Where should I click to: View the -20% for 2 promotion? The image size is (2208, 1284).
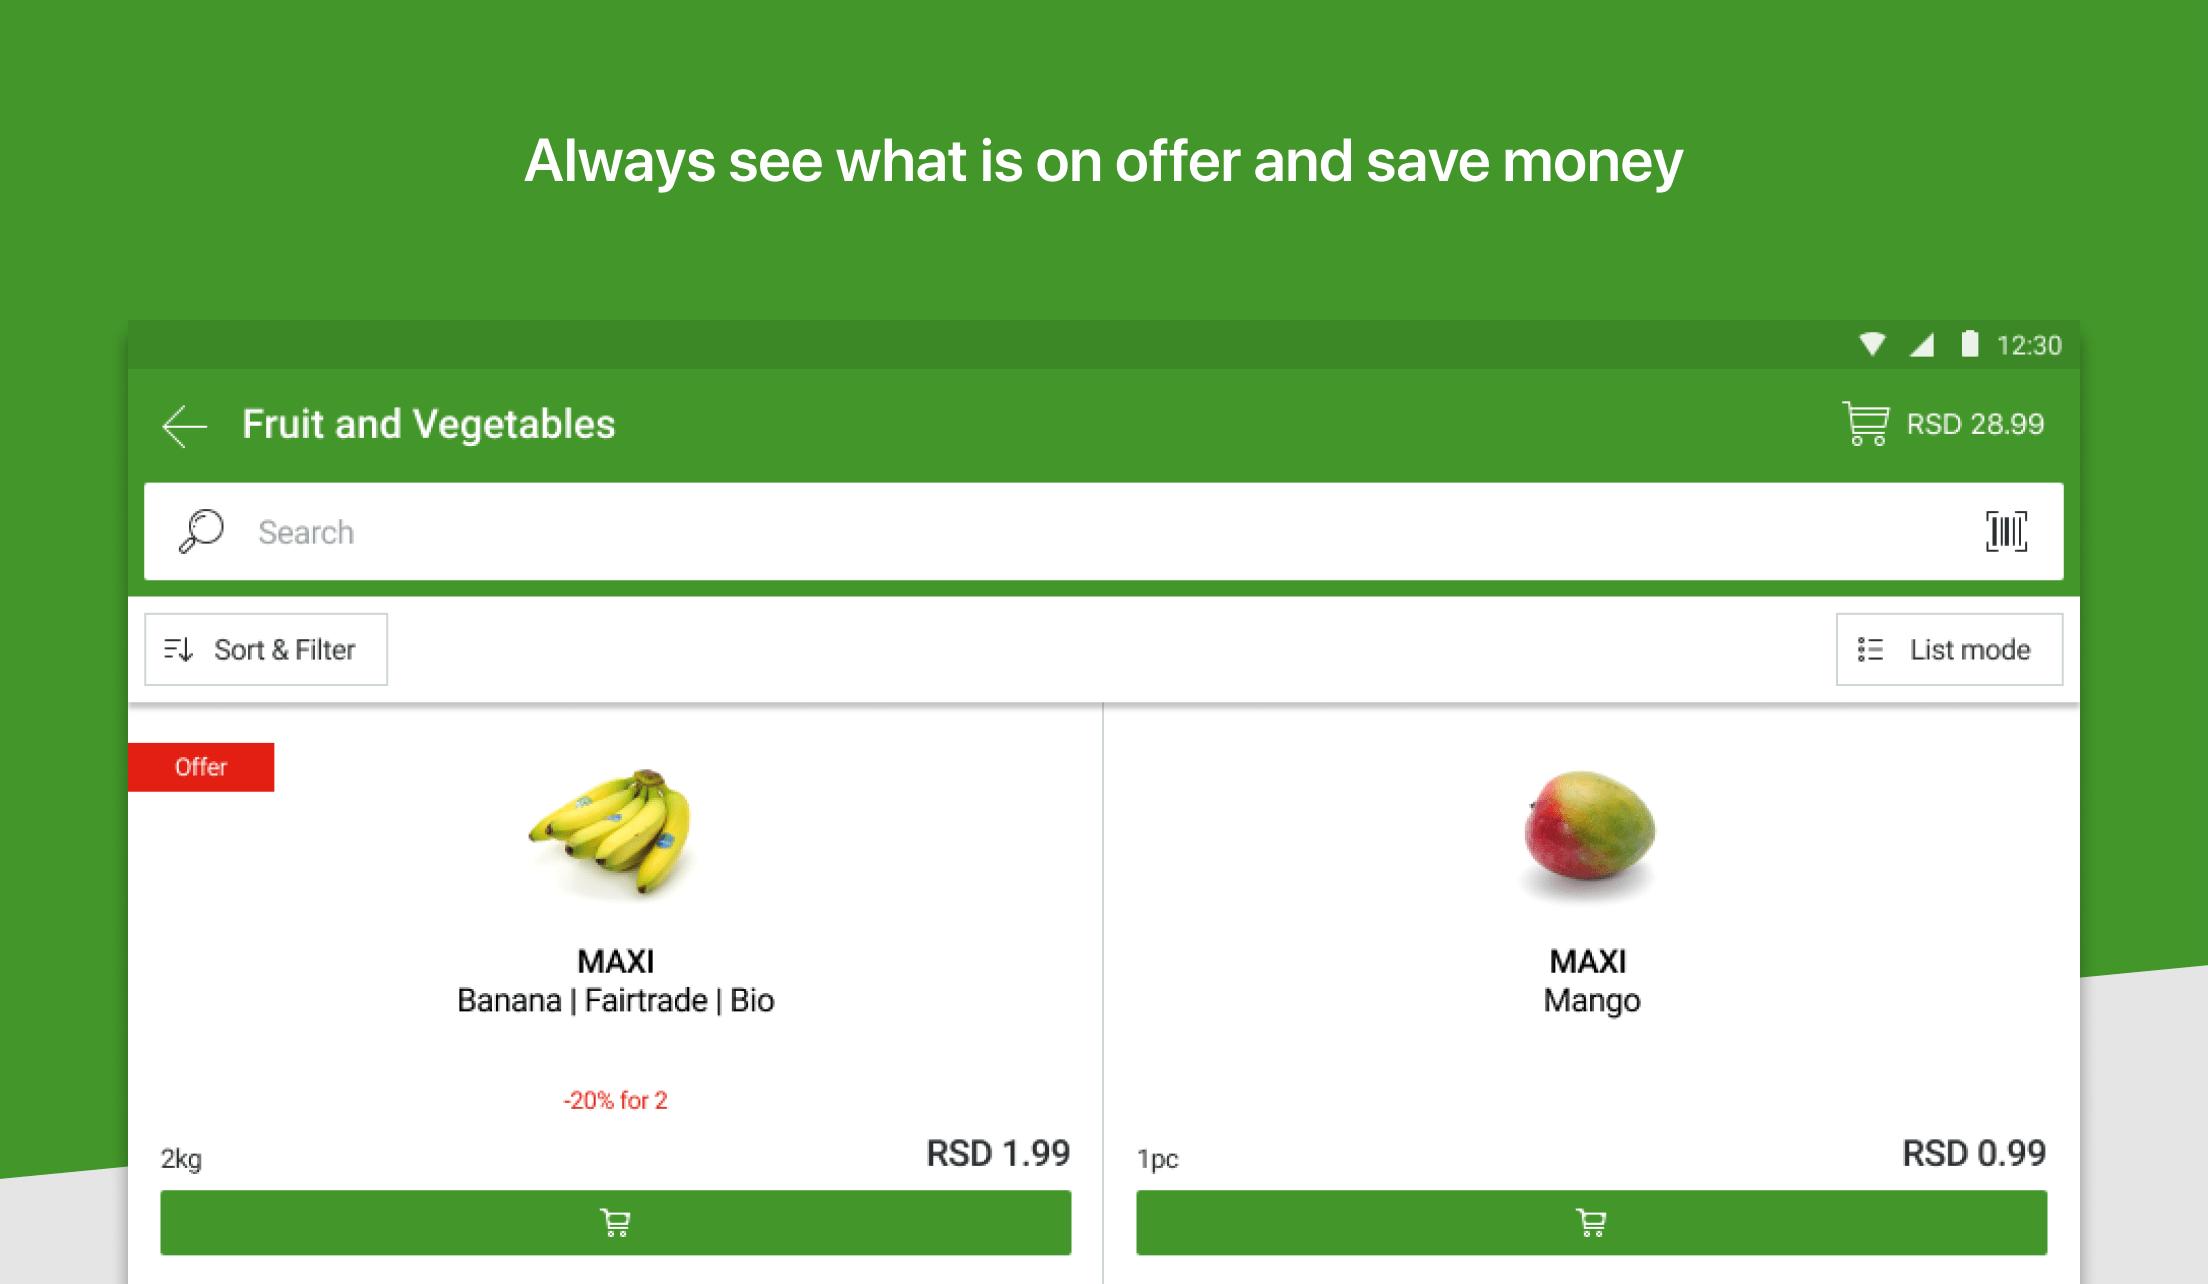pos(615,1100)
